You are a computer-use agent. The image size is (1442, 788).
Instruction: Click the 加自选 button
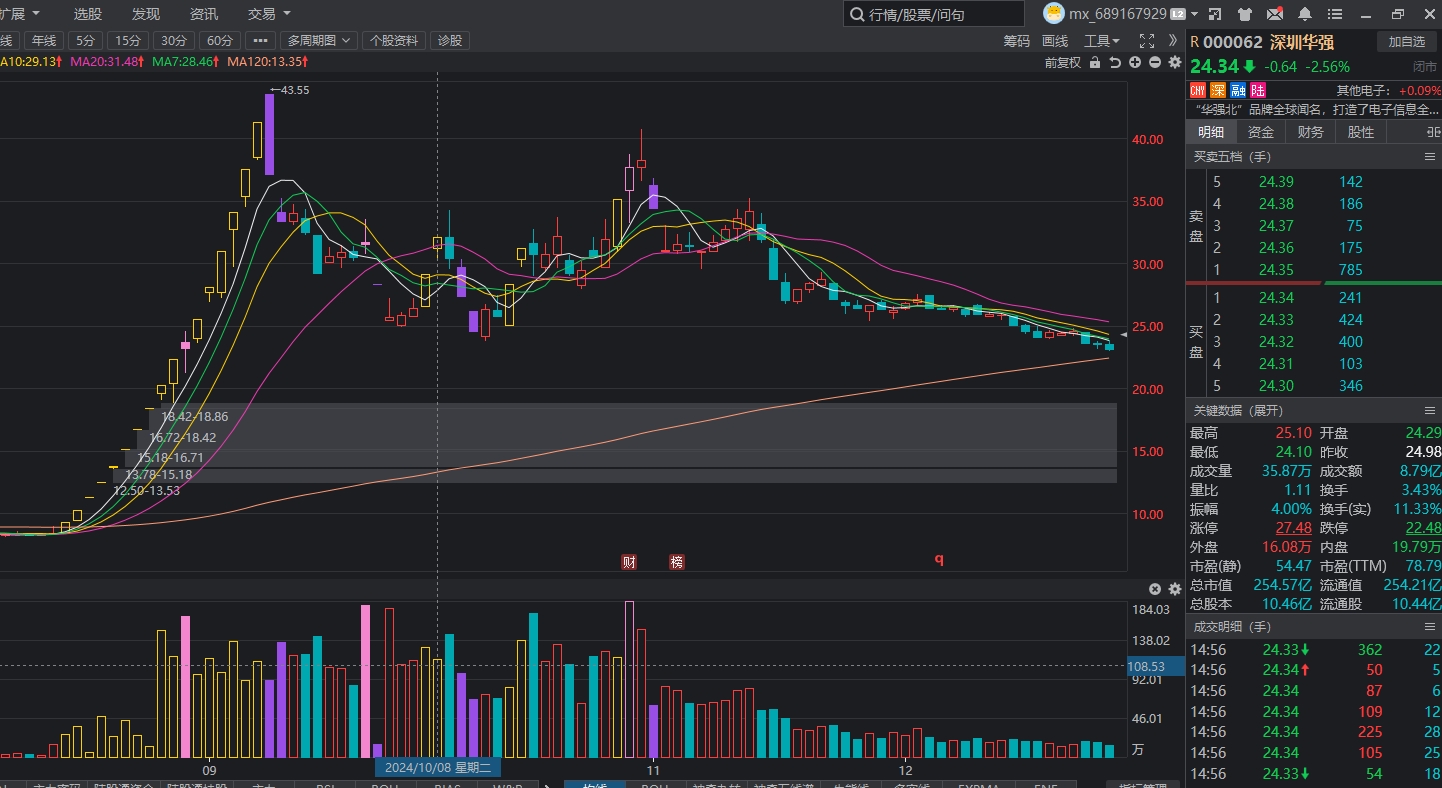pos(1406,41)
